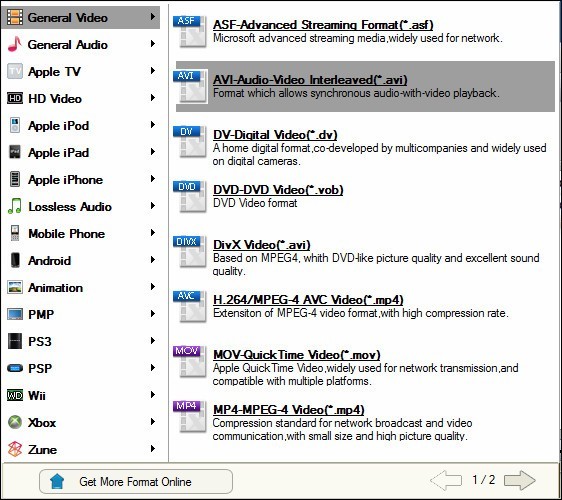Viewport: 562px width, 500px height.
Task: Open the Wii category label
Action: click(x=37, y=395)
